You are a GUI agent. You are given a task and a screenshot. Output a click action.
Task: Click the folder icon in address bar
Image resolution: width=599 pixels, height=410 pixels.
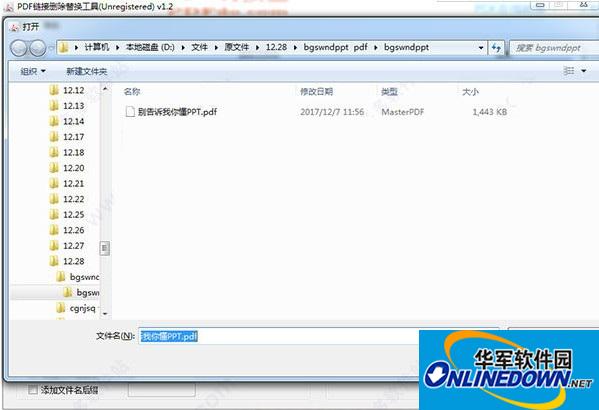tap(64, 47)
